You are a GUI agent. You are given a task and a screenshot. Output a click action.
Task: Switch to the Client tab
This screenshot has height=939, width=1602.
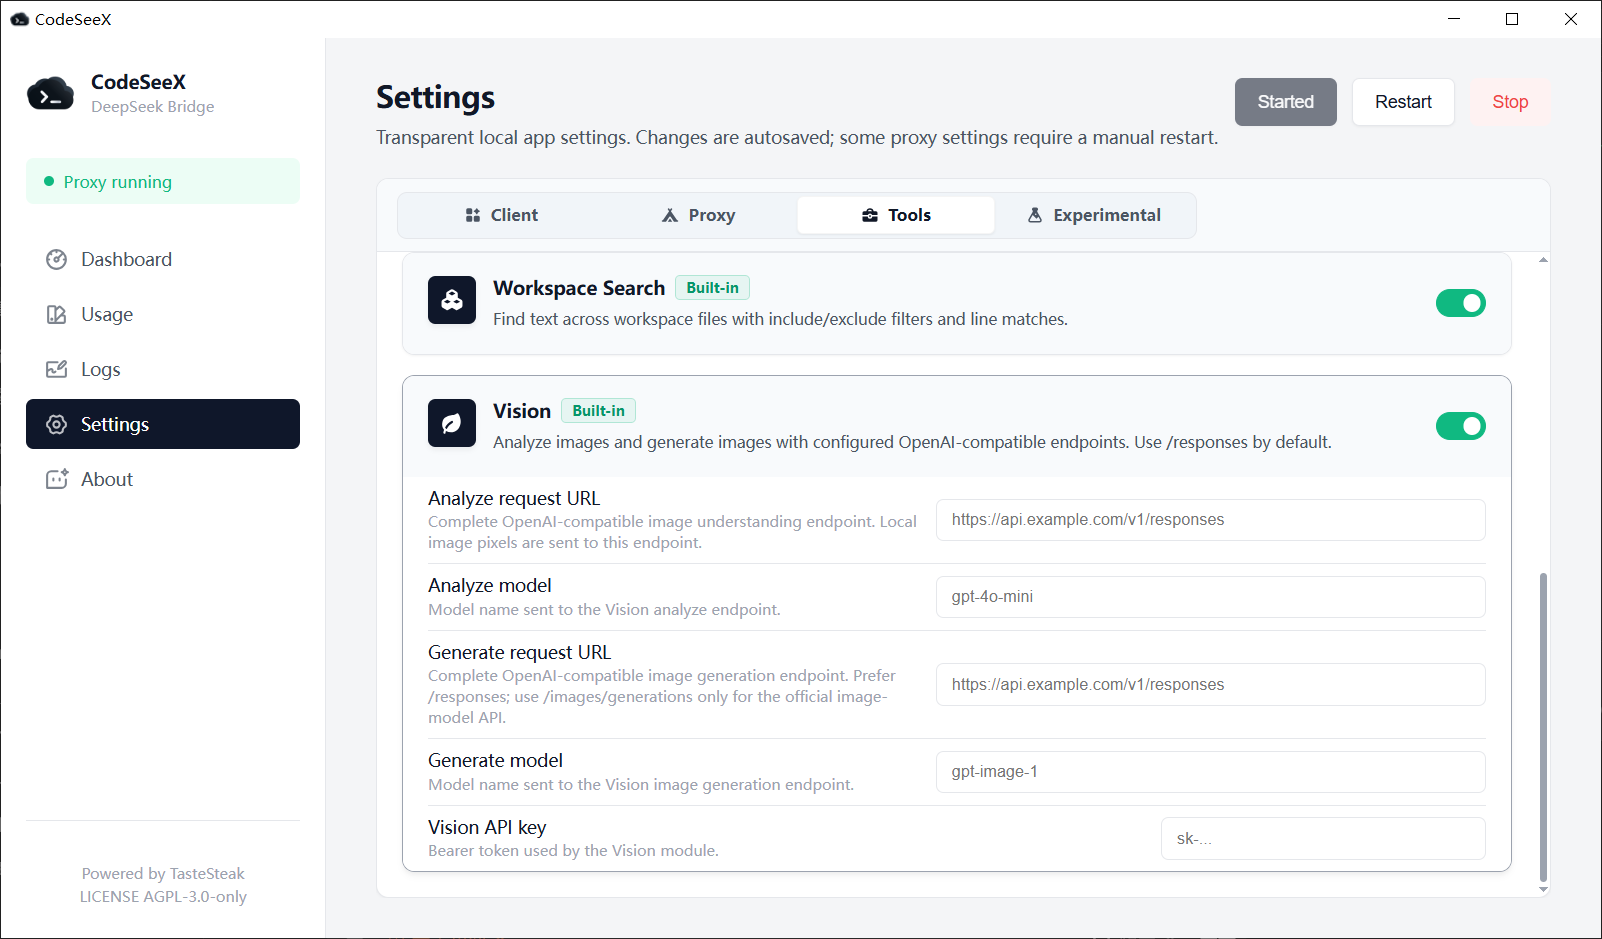(x=501, y=215)
